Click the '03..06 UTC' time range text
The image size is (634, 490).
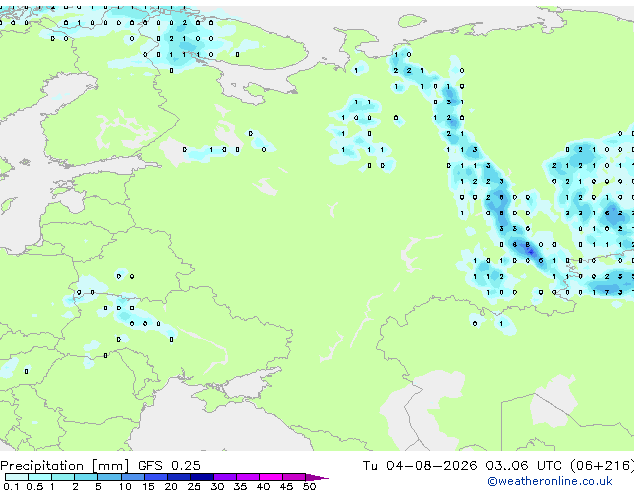point(524,466)
